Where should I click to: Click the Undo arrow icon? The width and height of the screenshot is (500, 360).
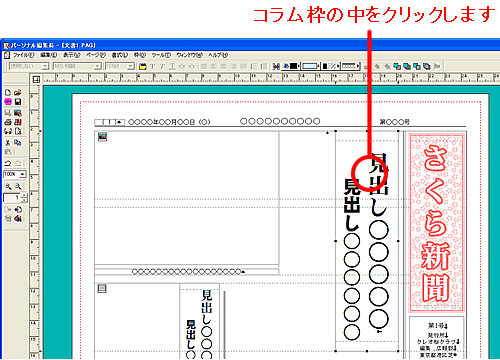click(x=8, y=163)
